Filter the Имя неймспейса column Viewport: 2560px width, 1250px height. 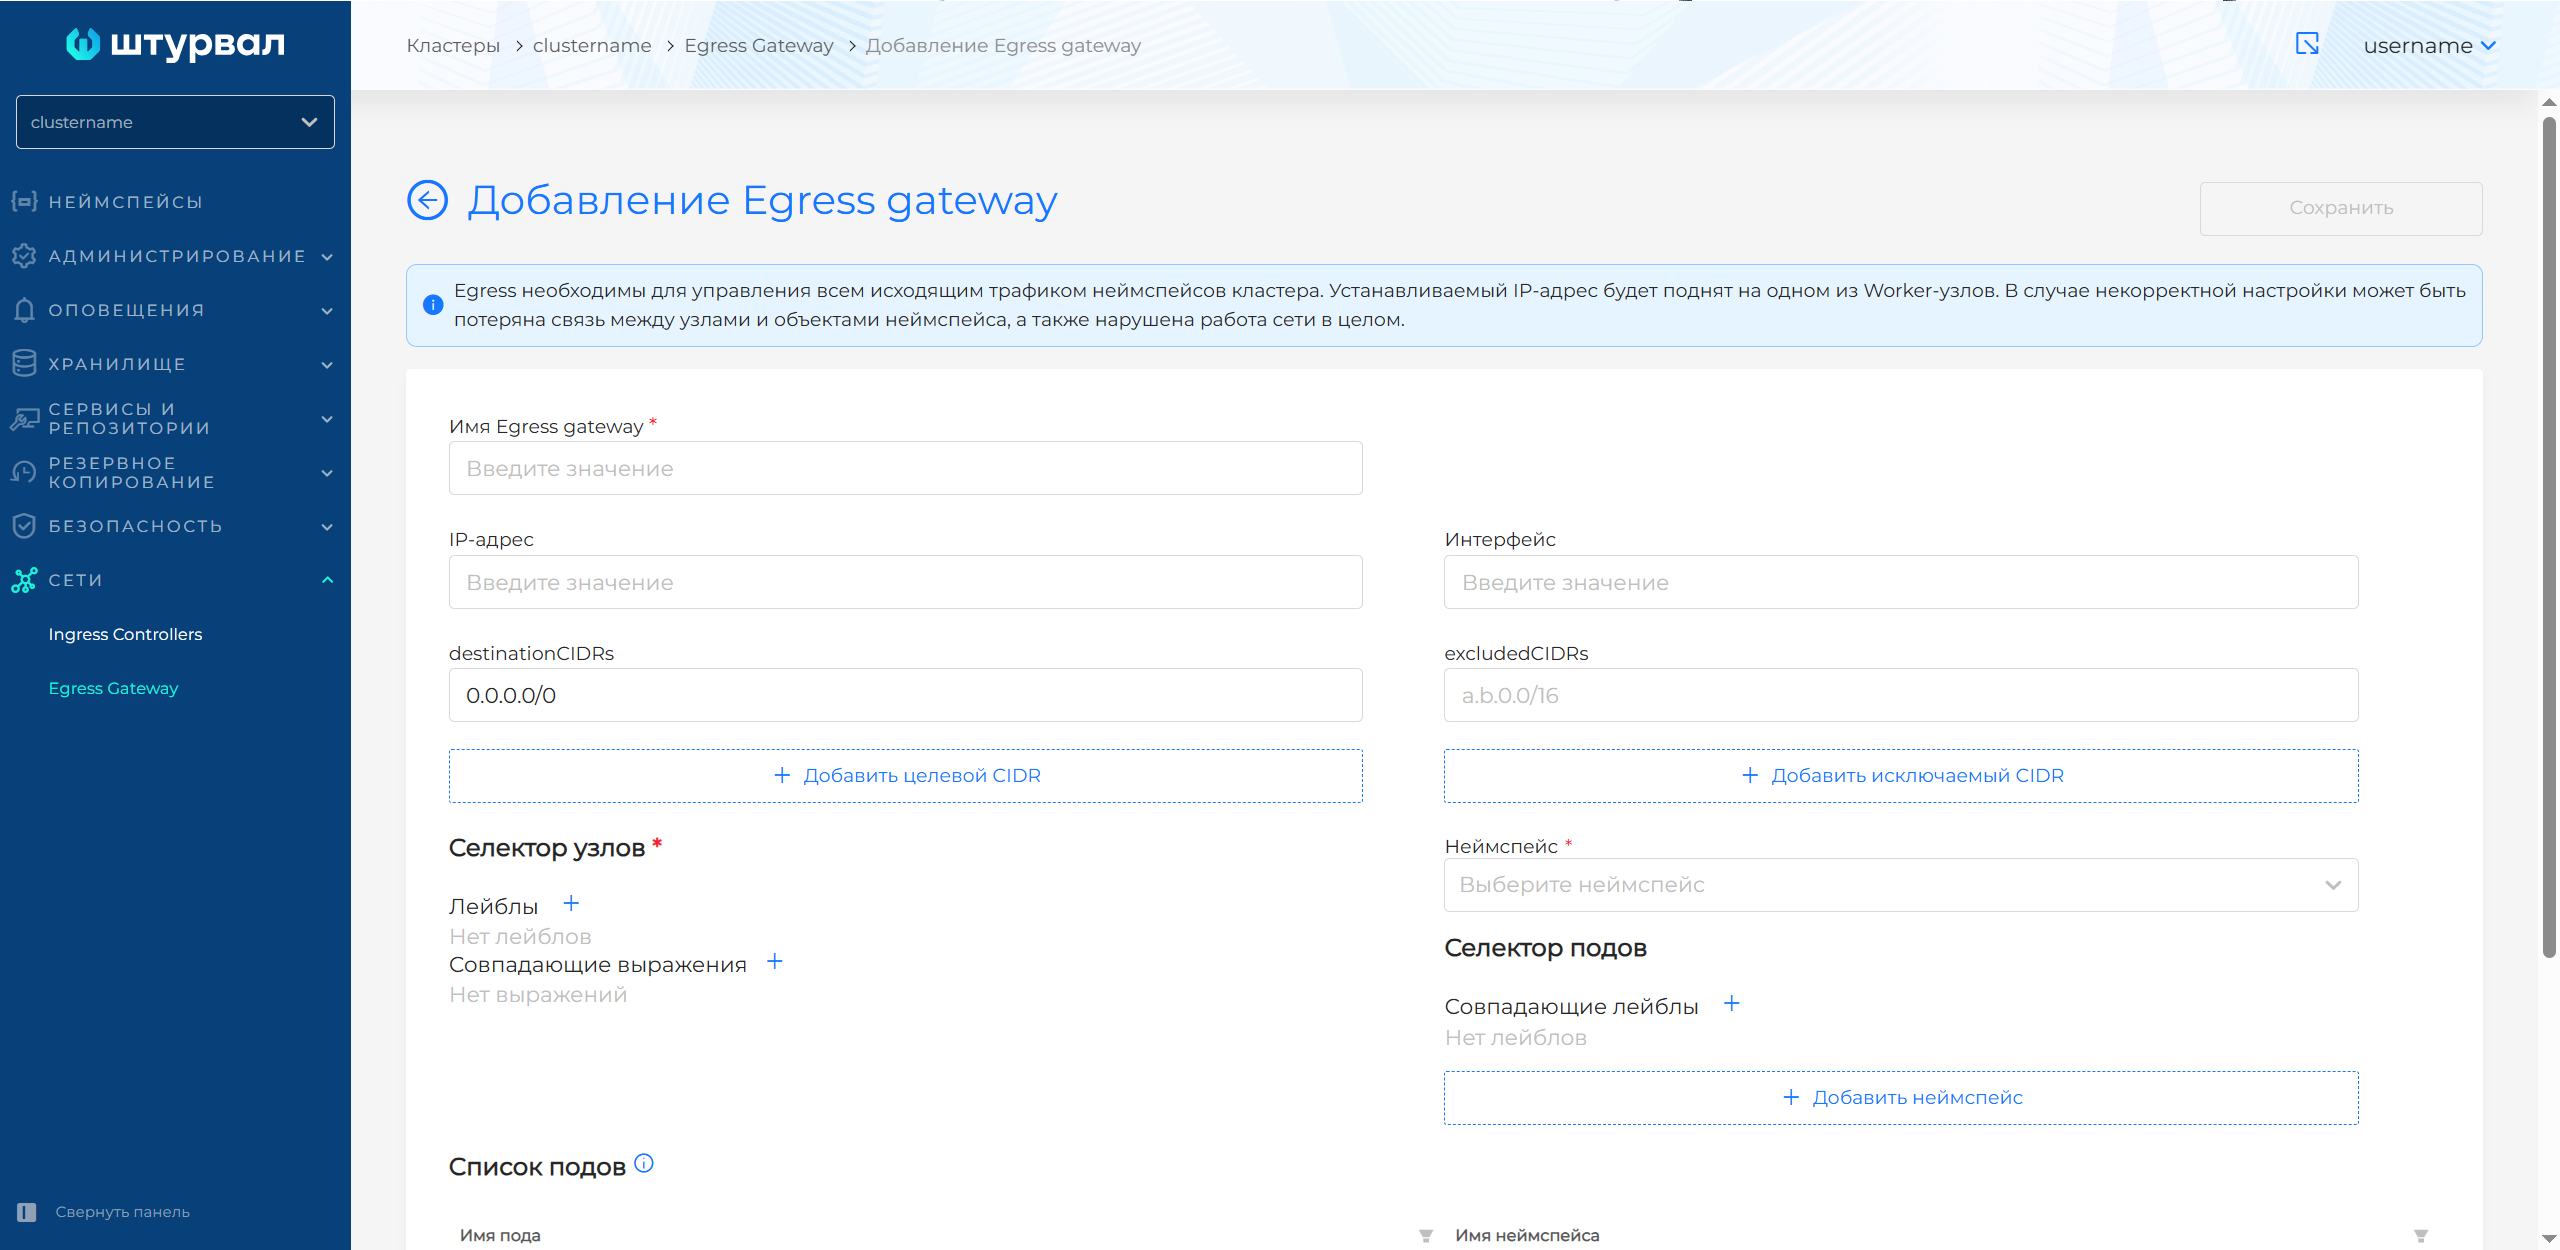pos(2420,1236)
